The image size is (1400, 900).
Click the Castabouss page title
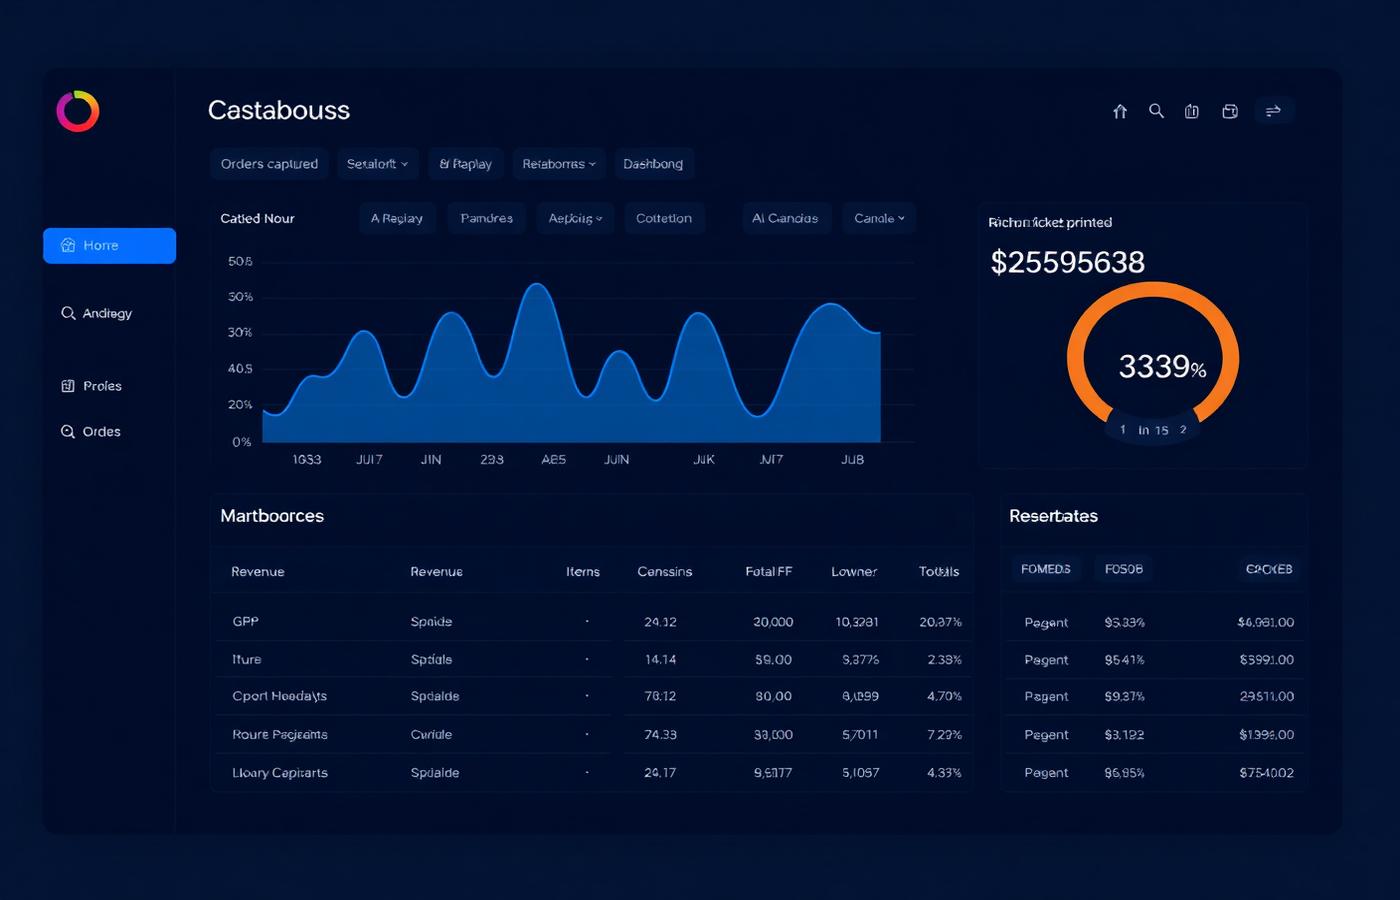(279, 110)
